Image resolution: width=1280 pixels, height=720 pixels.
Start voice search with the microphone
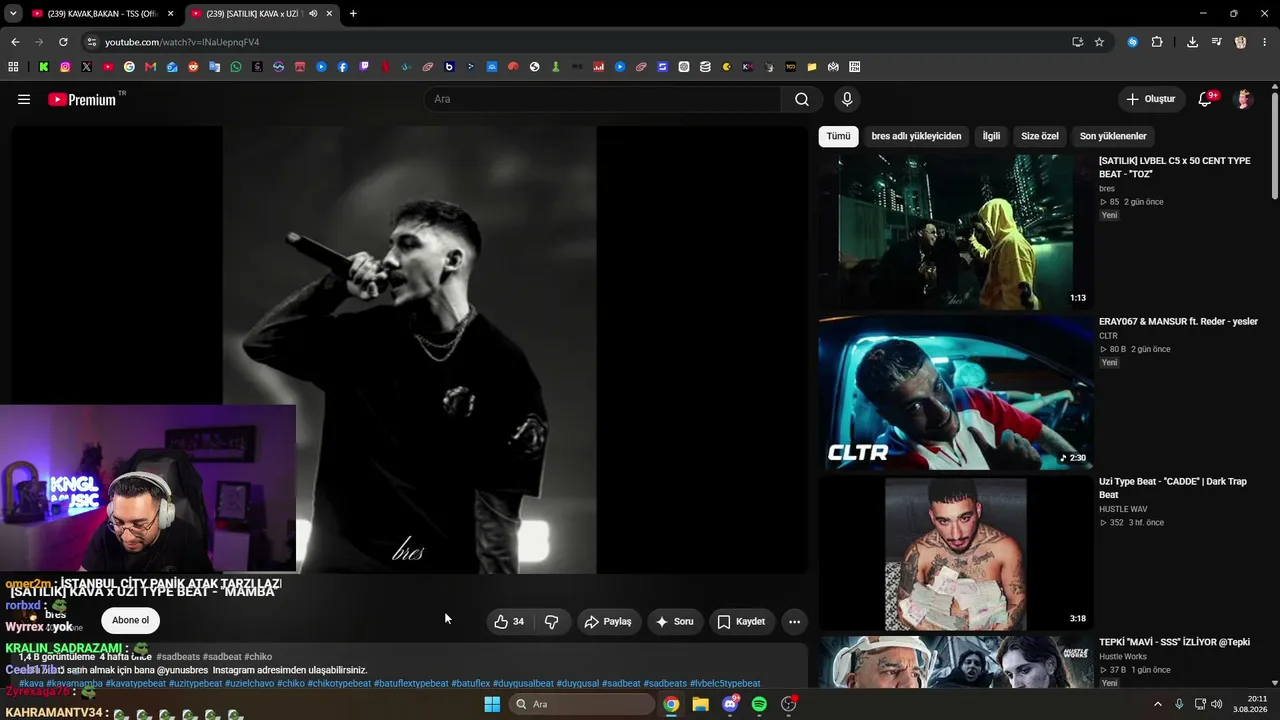(847, 99)
